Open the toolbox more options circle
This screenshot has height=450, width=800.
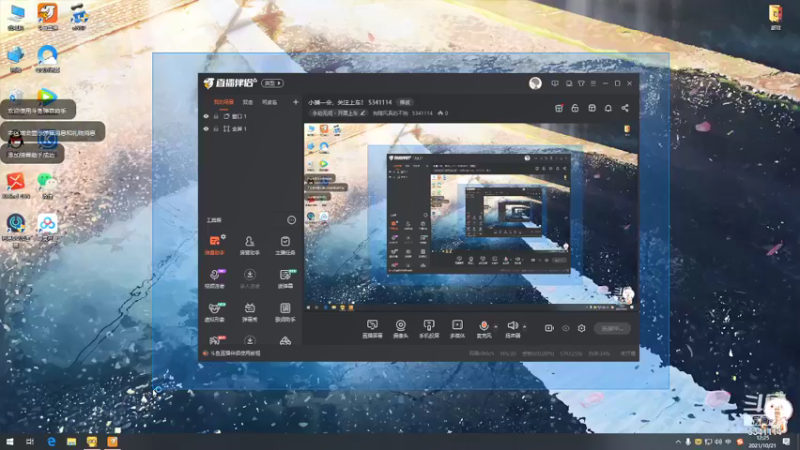tap(291, 220)
